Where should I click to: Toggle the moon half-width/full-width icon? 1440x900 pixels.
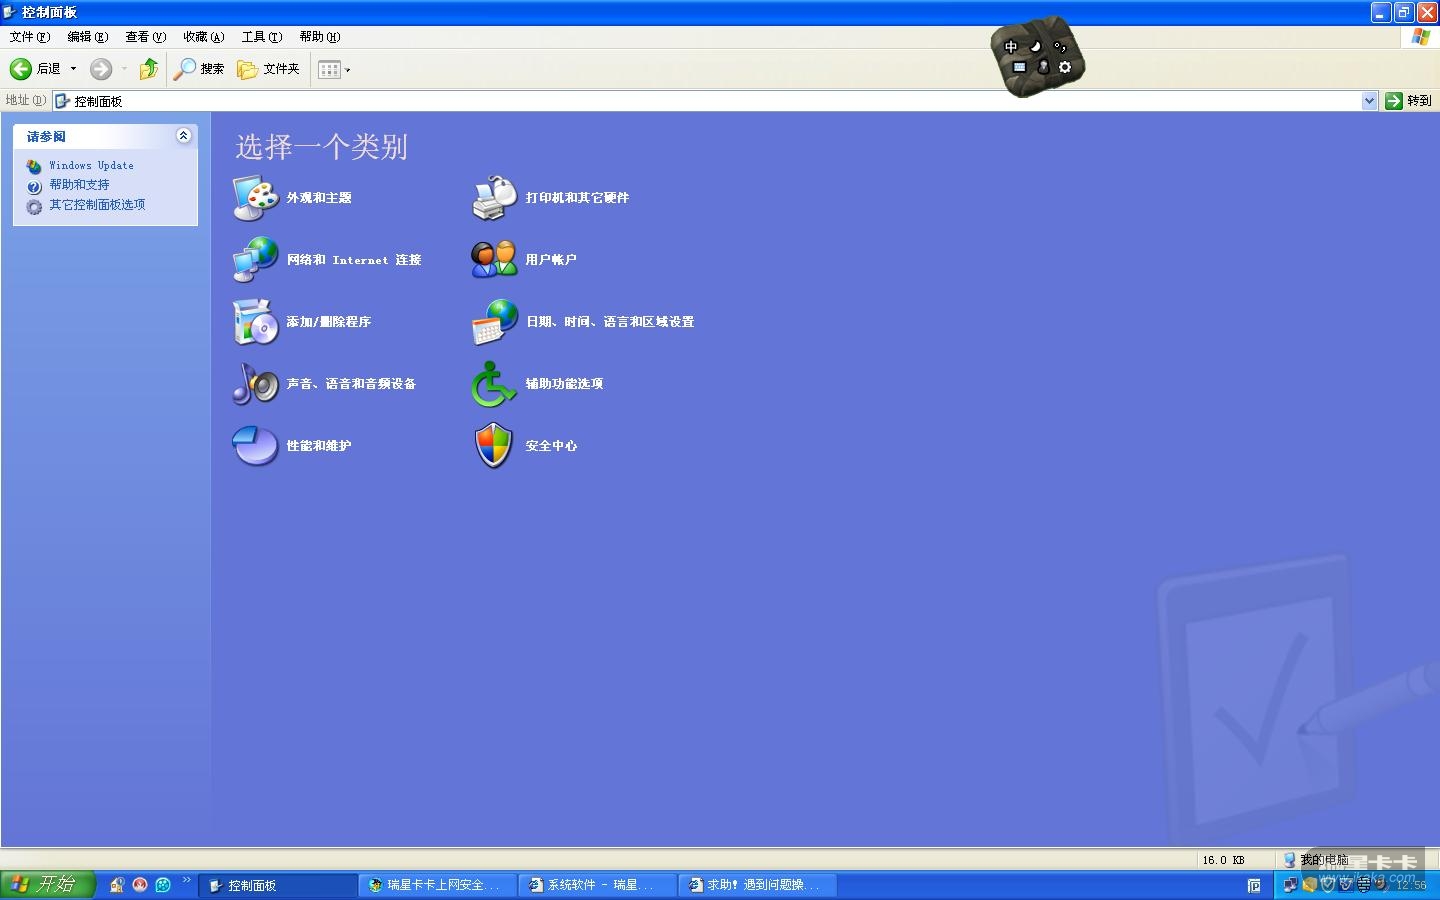1036,46
